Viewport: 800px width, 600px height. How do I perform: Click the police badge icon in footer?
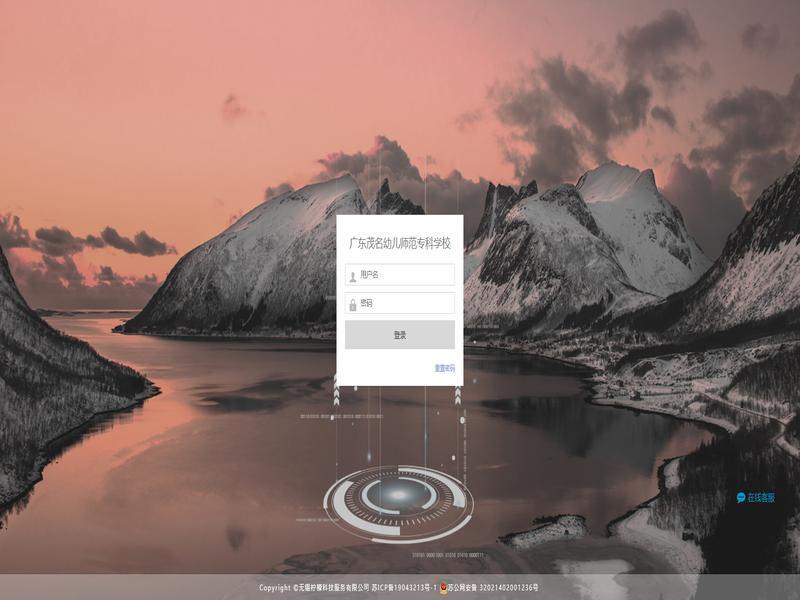click(x=443, y=588)
